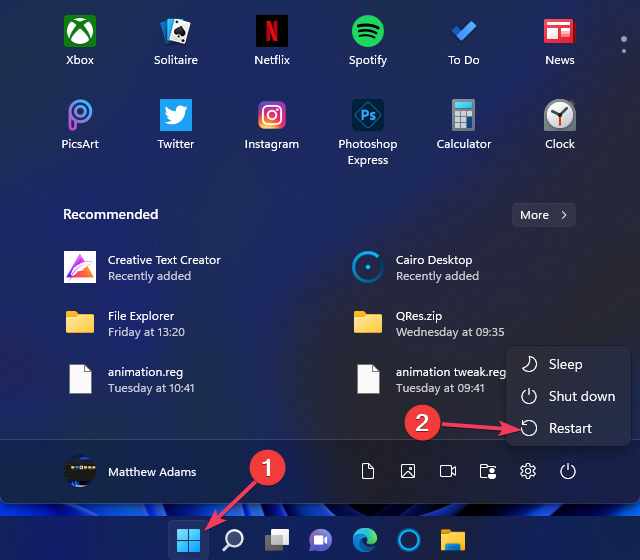Open the recommended animation.reg file
This screenshot has width=640, height=560.
tap(130, 380)
